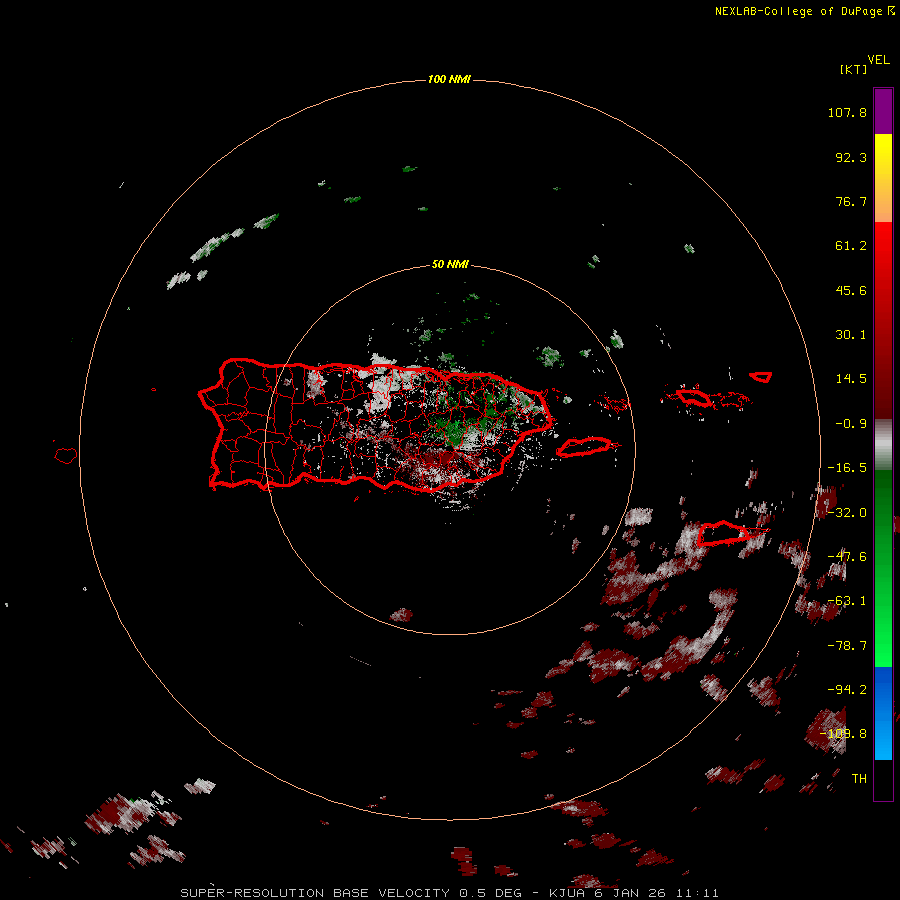This screenshot has height=900, width=900.
Task: Click the 76.7 legend value
Action: pyautogui.click(x=851, y=201)
